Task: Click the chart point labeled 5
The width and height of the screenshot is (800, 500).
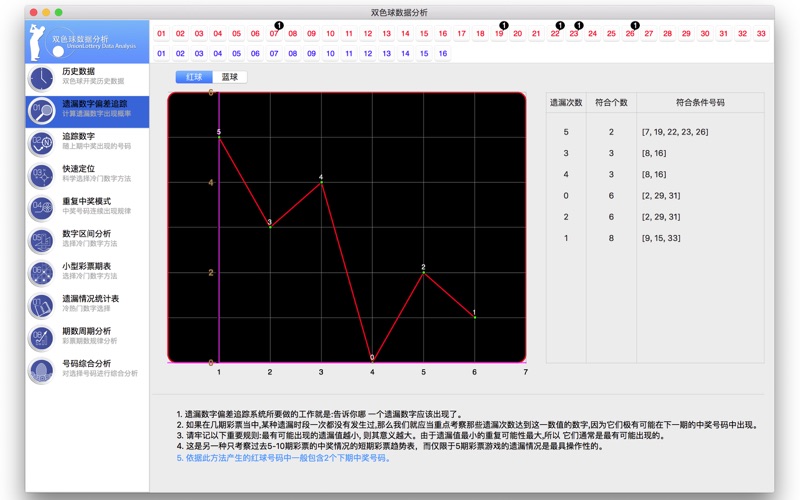Action: click(219, 137)
